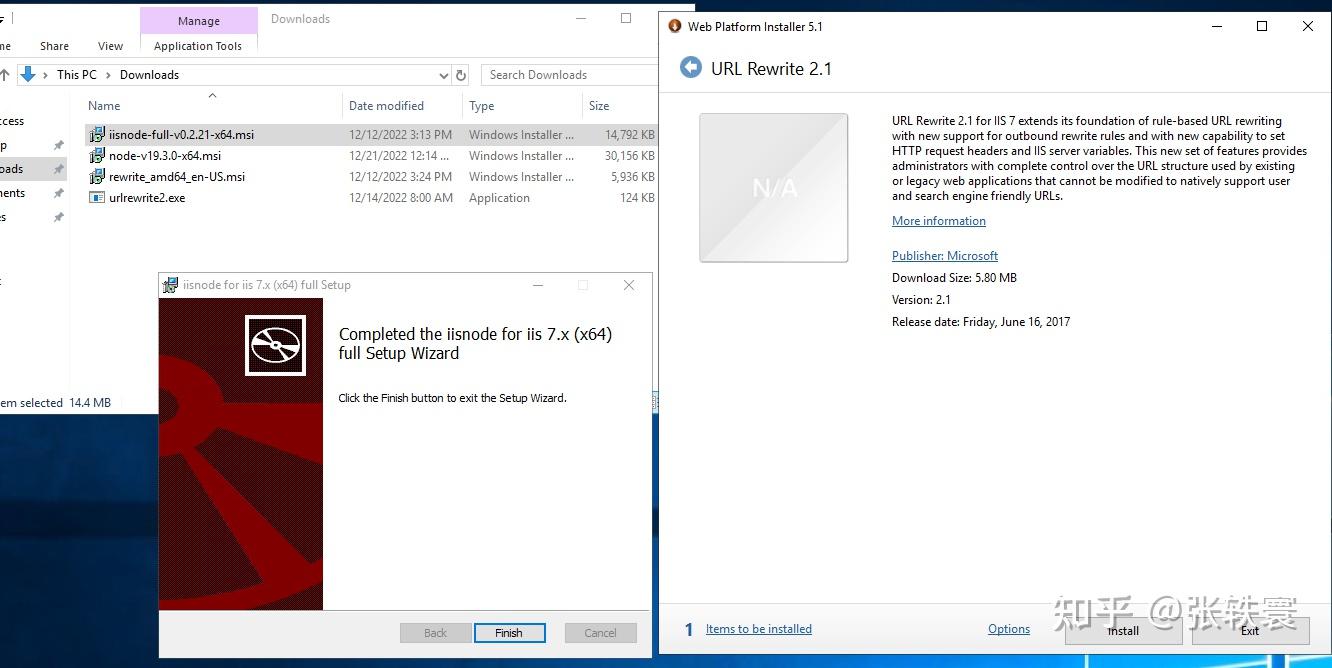Unpin the Downloads folder via its pin icon

[57, 169]
